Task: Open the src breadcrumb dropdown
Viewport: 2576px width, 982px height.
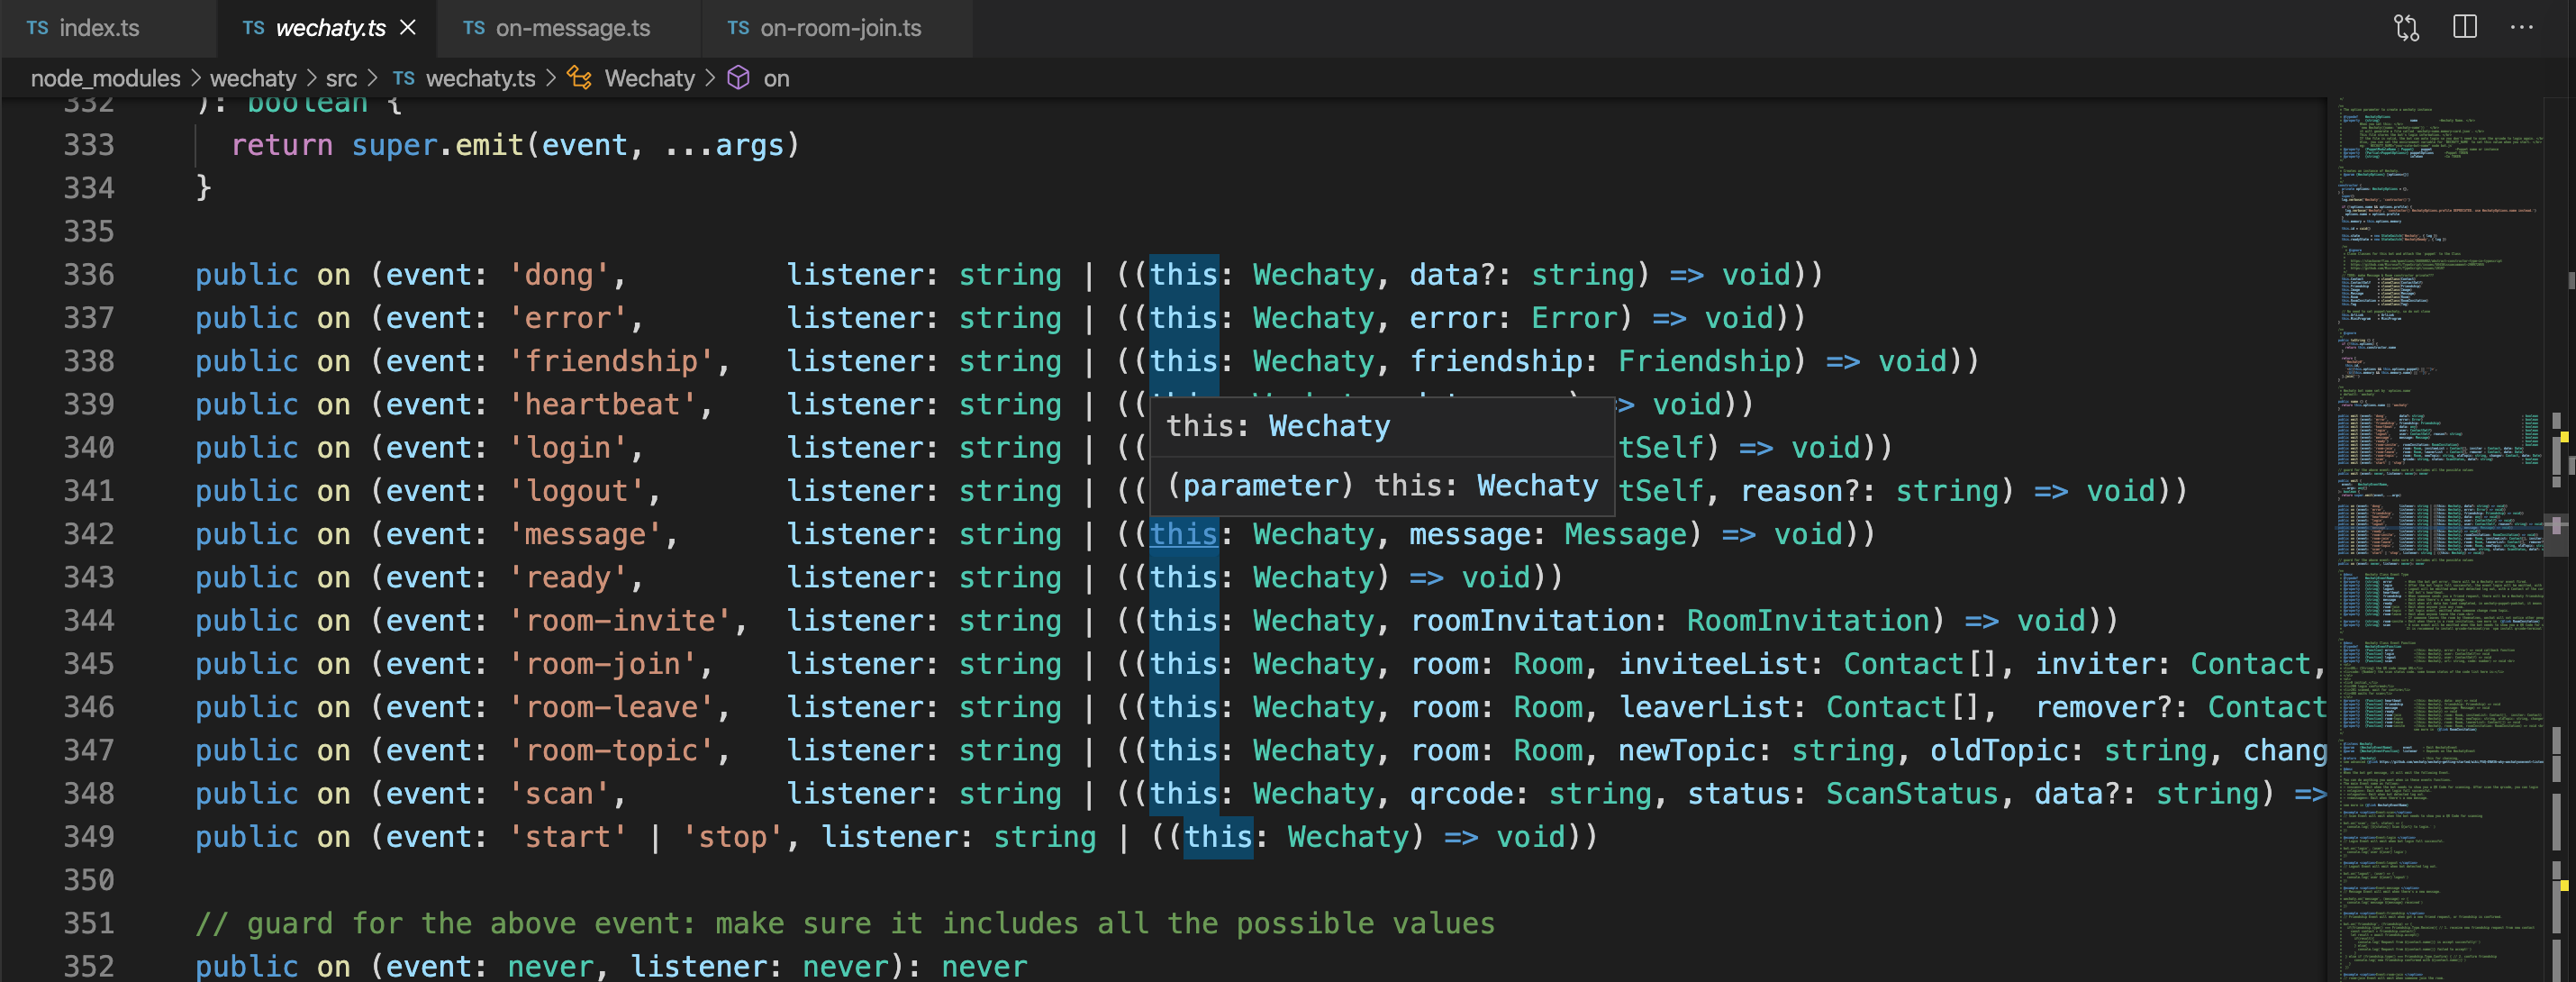Action: 341,78
